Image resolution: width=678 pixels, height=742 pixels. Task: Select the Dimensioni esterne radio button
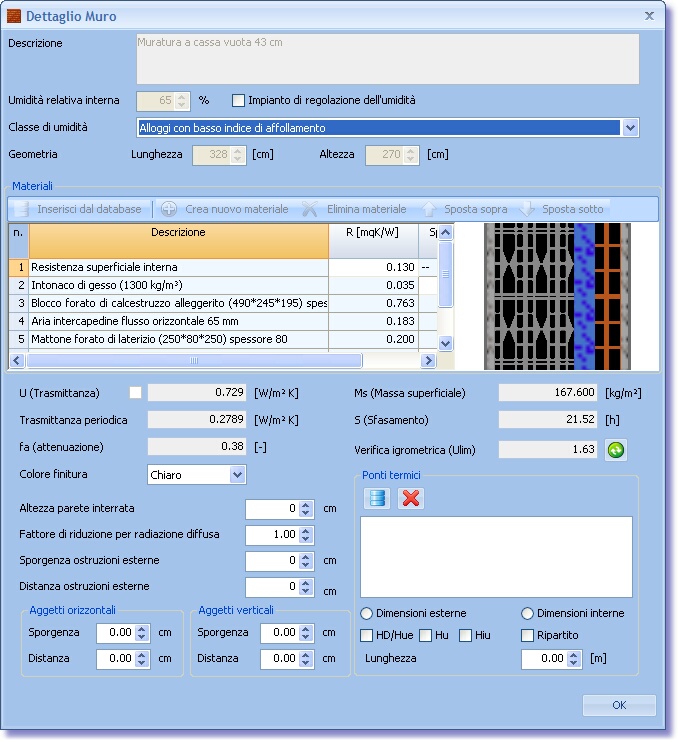(x=367, y=614)
